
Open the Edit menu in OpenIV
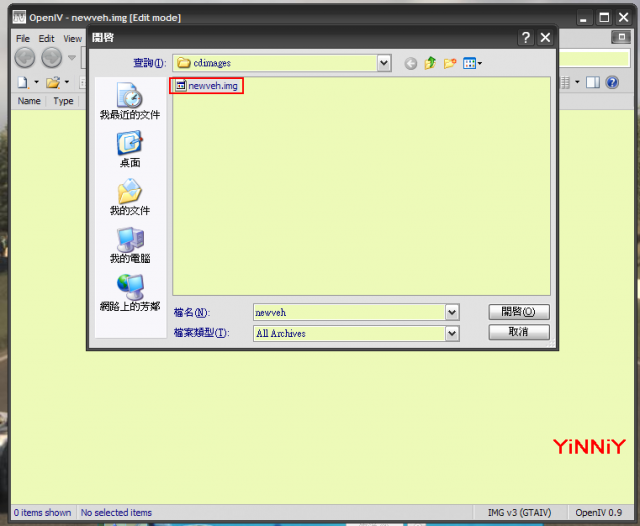(x=47, y=38)
